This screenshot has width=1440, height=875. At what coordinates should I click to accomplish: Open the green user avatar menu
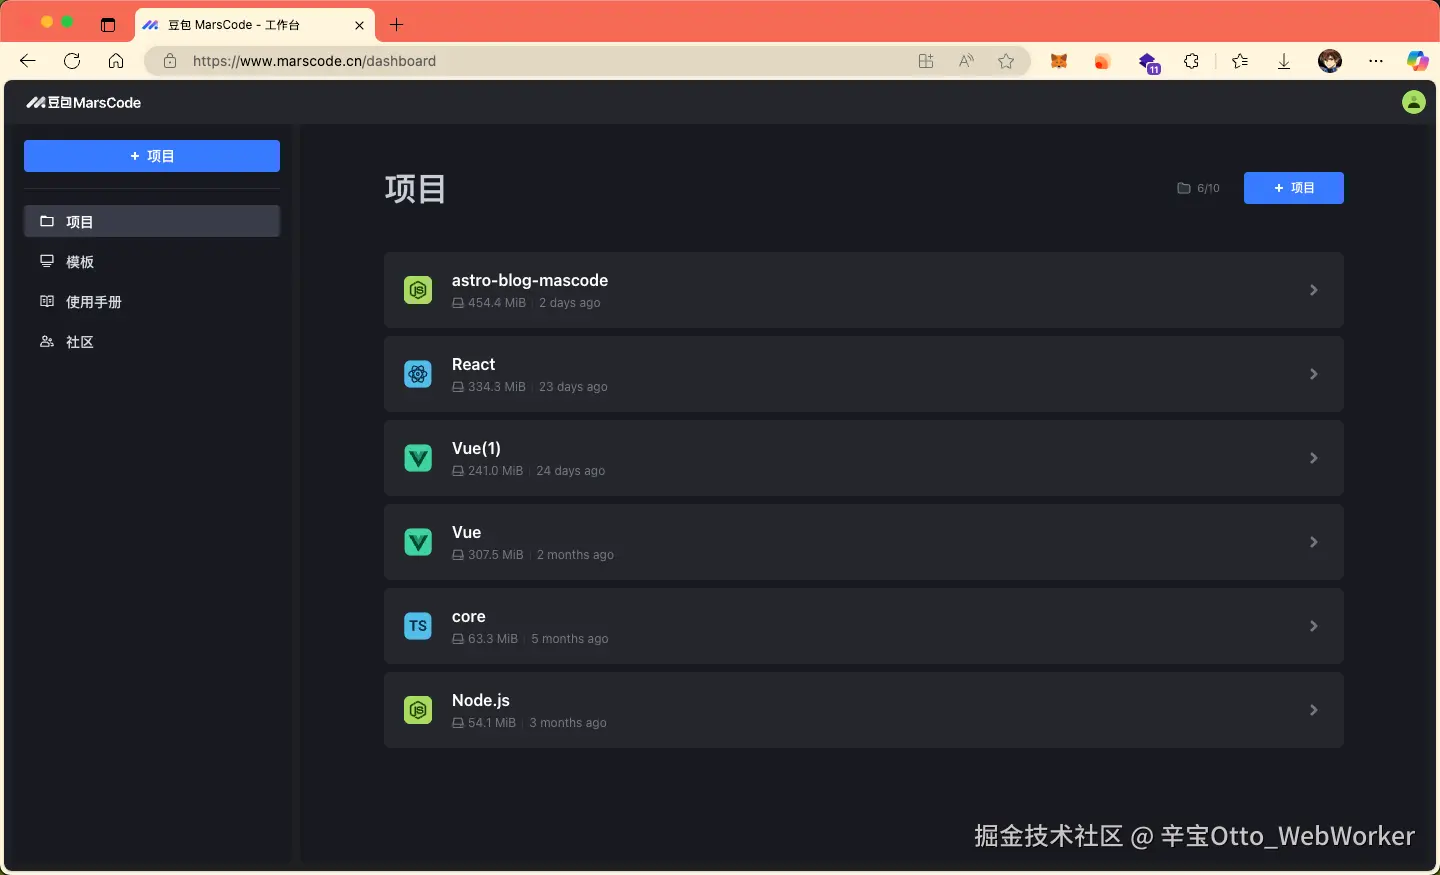[1413, 102]
